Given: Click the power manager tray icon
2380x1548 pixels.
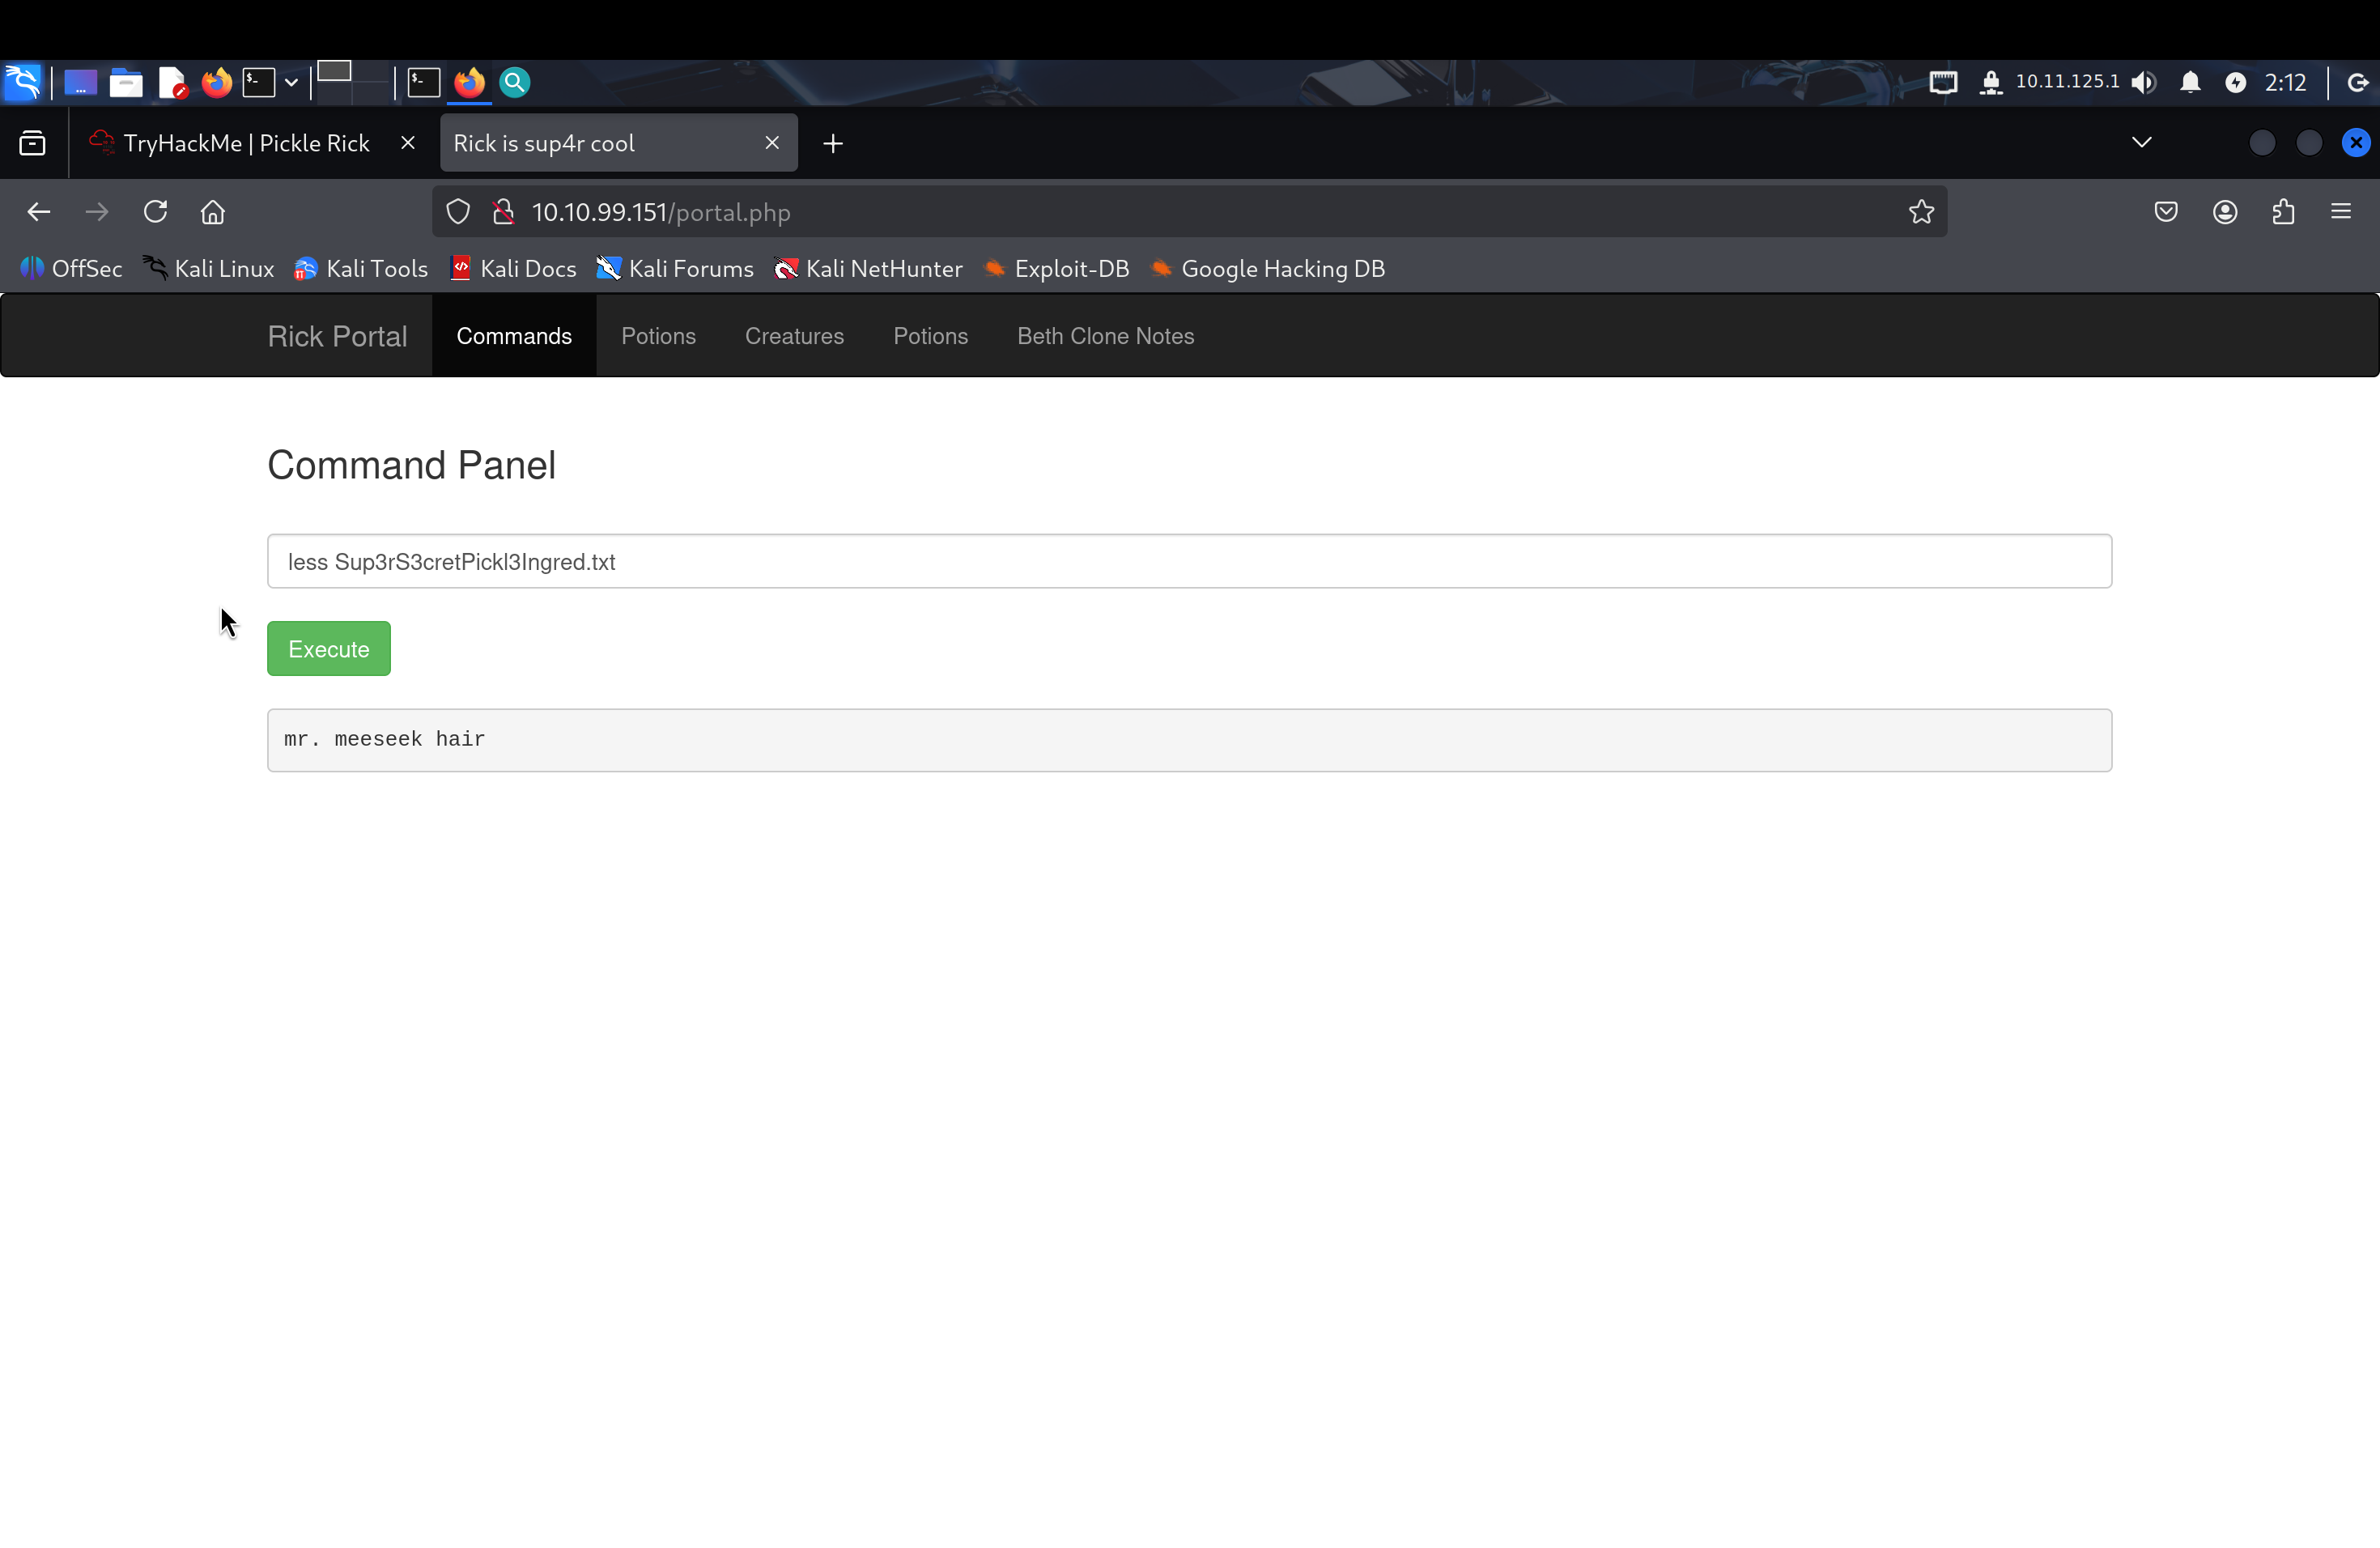Looking at the screenshot, I should point(2236,82).
